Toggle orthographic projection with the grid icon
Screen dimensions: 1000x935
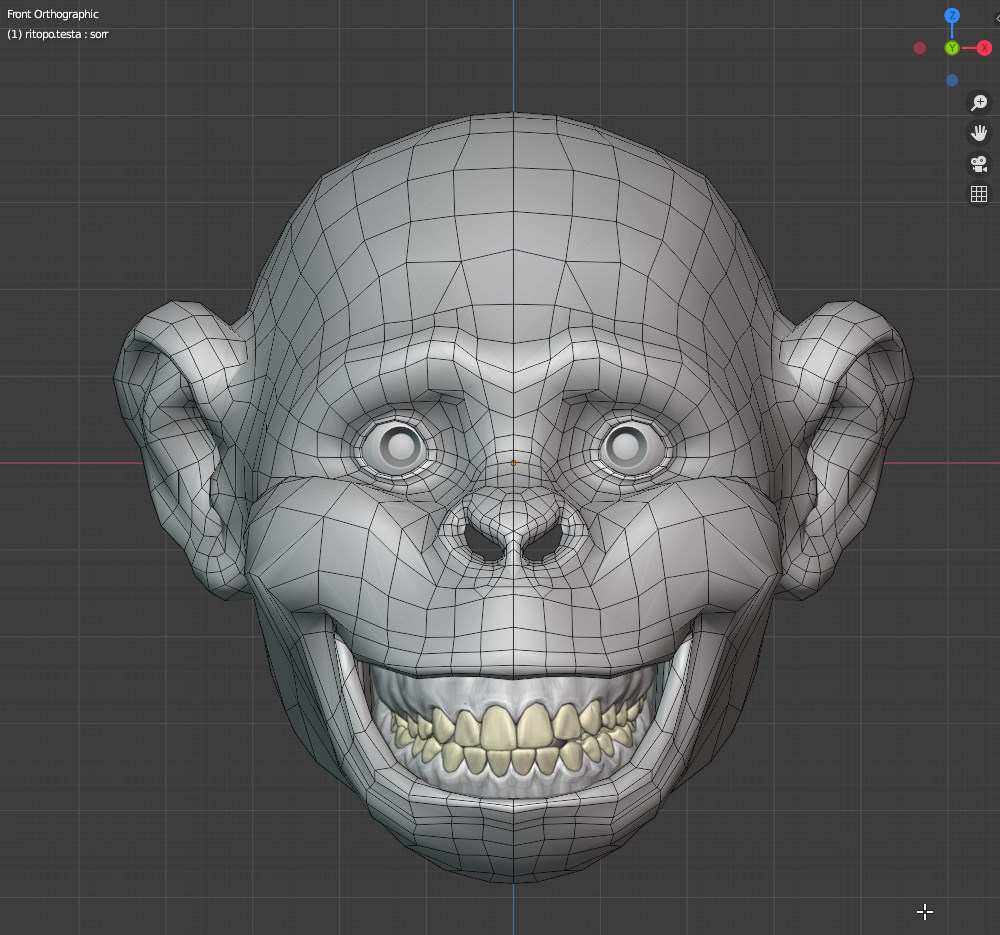point(980,192)
